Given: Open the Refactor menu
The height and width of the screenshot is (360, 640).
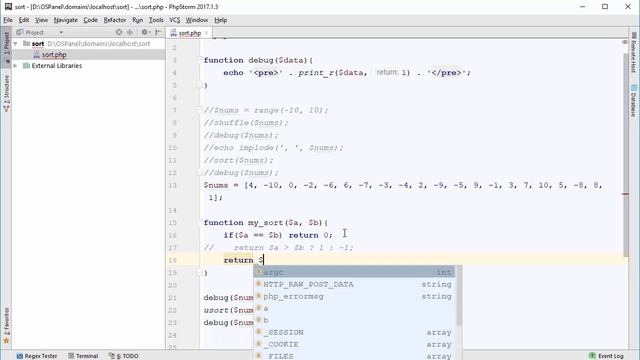Looking at the screenshot, I should [115, 20].
